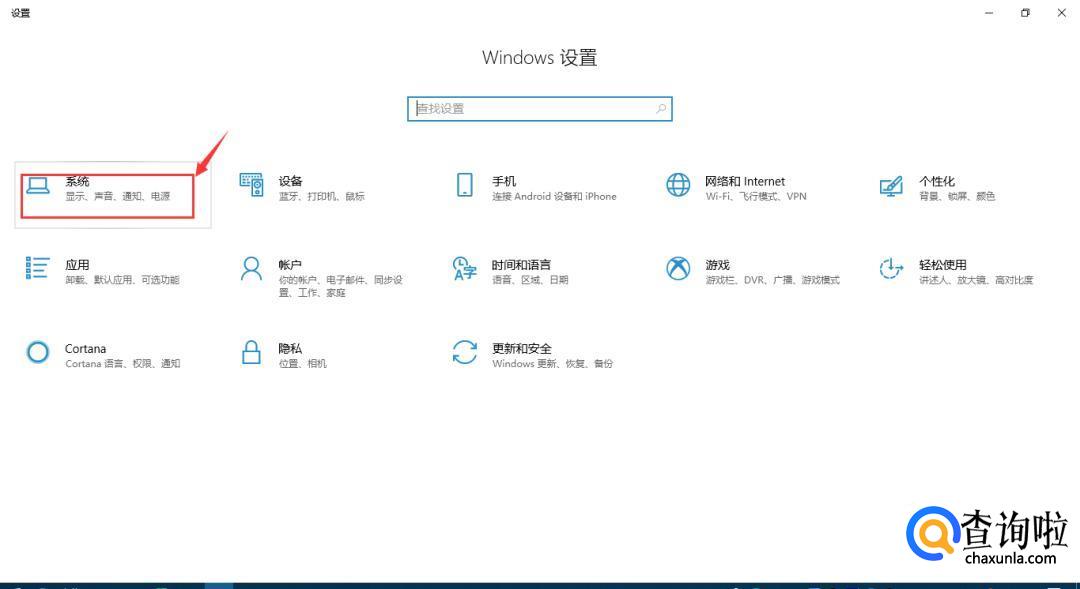Open the 更新和安全 refresh arrows icon
Screen dimensions: 1080x589
coord(465,352)
